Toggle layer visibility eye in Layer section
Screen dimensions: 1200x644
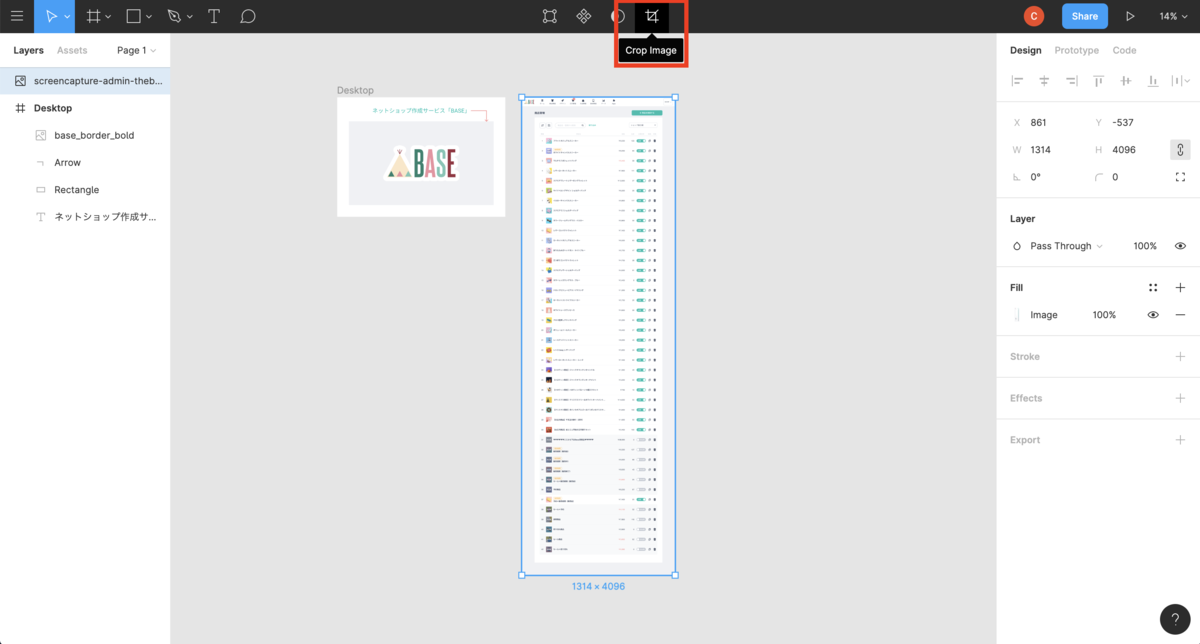[x=1180, y=246]
